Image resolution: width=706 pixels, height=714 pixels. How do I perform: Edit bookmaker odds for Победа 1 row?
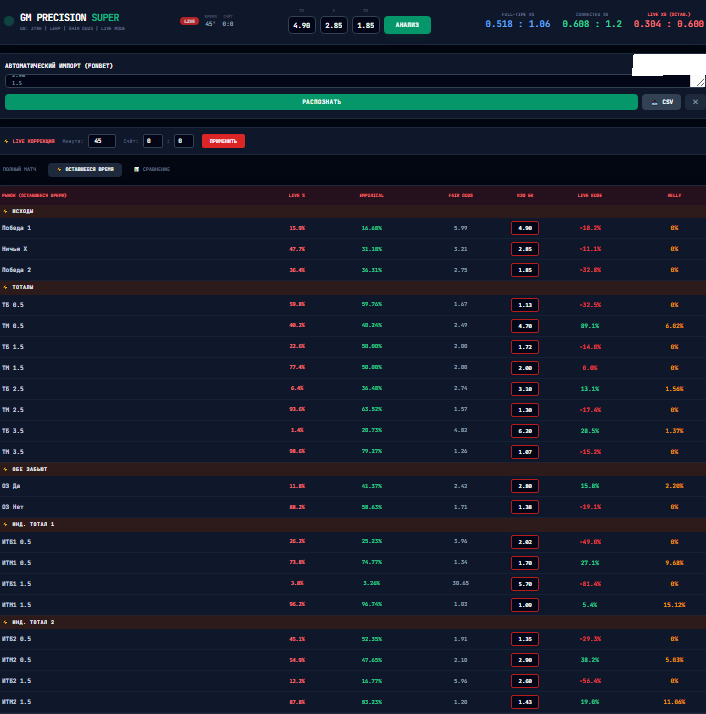click(525, 228)
